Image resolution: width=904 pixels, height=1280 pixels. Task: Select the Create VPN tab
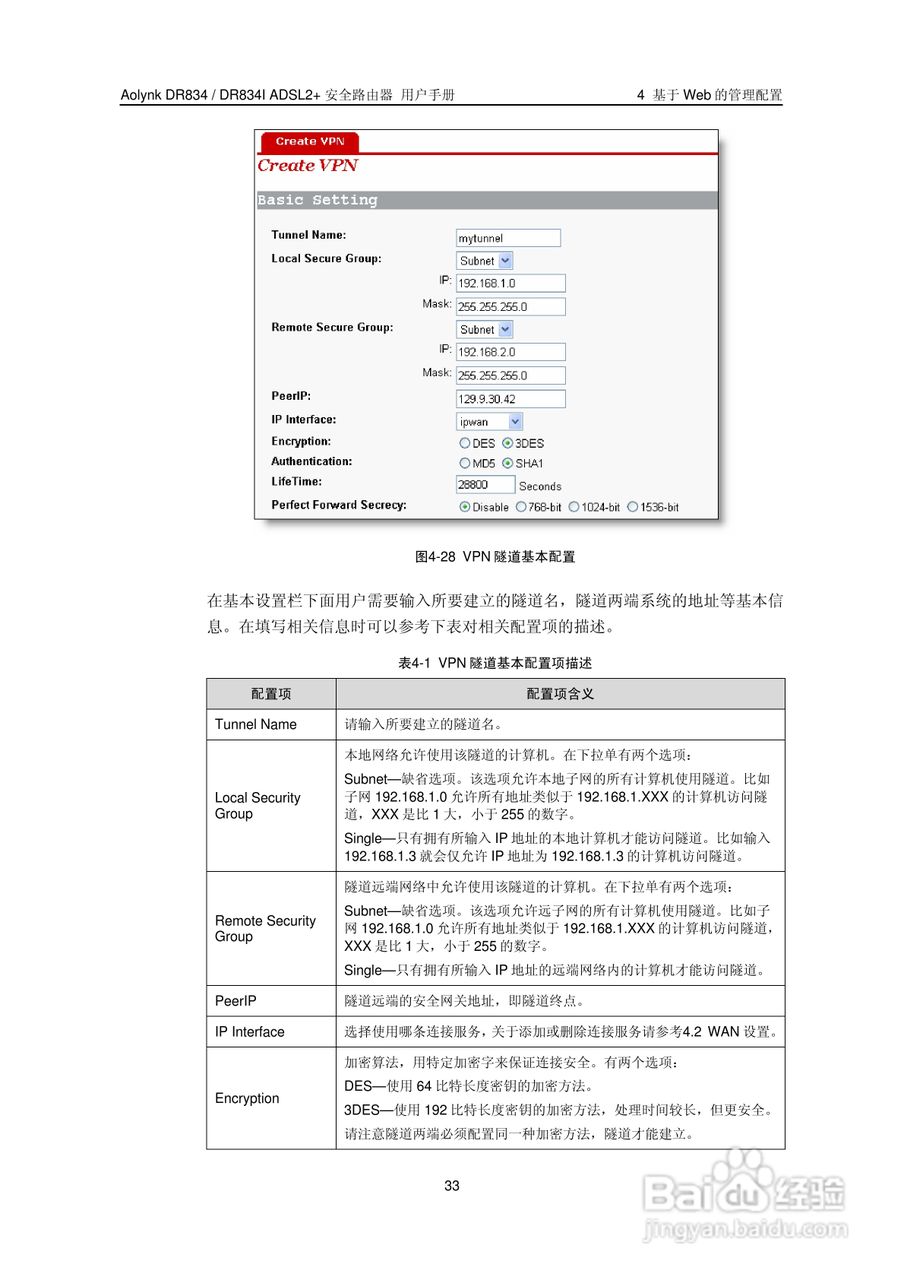click(x=308, y=142)
